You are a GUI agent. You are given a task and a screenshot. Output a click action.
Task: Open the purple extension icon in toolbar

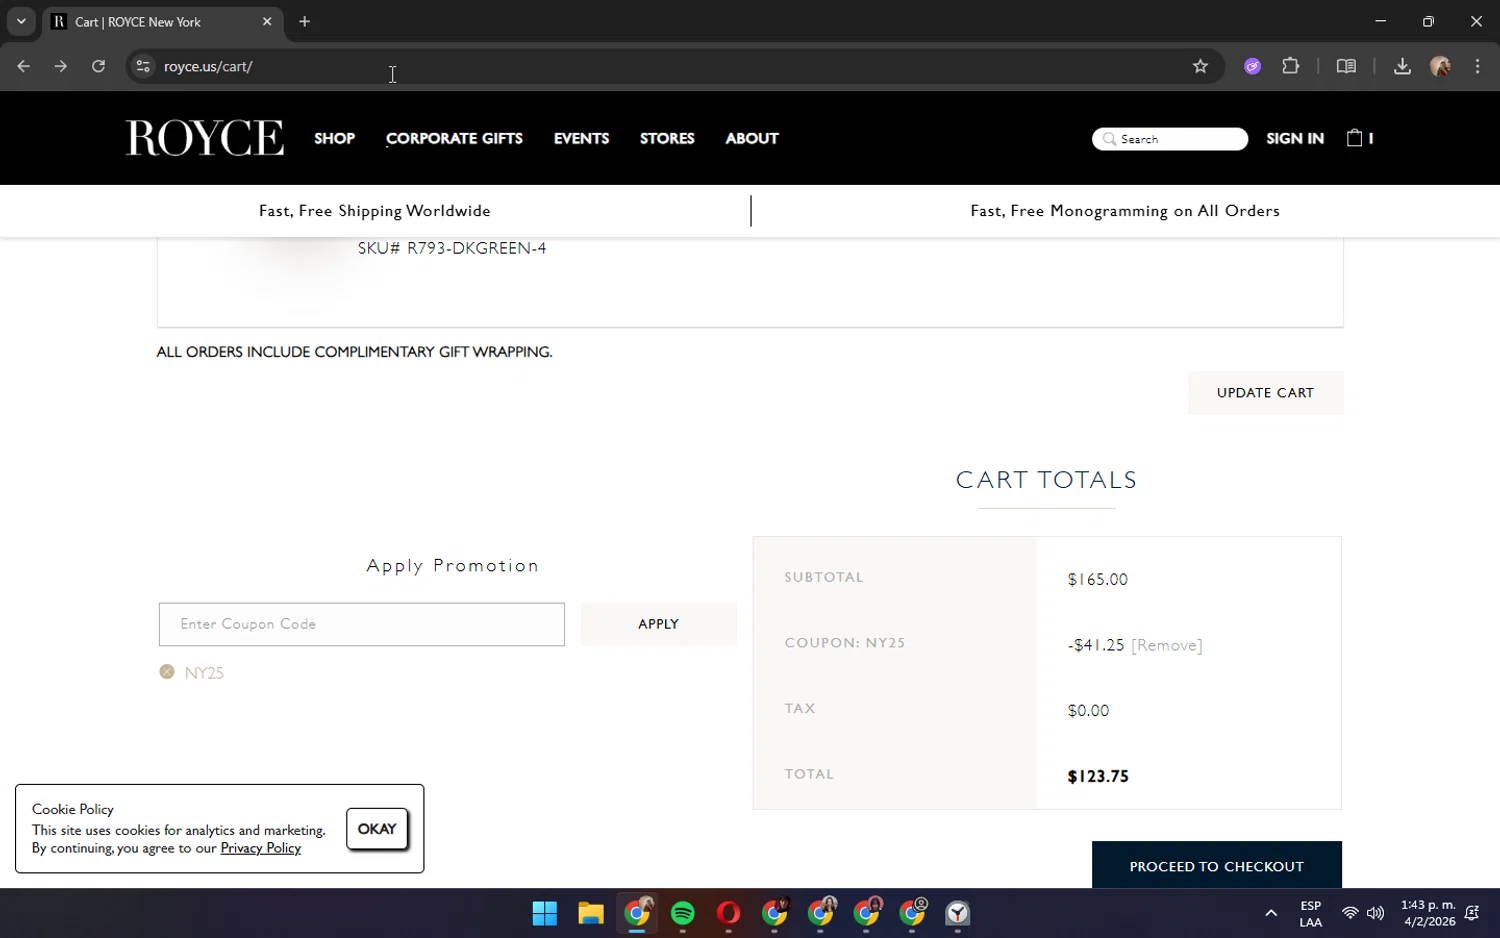(x=1252, y=66)
